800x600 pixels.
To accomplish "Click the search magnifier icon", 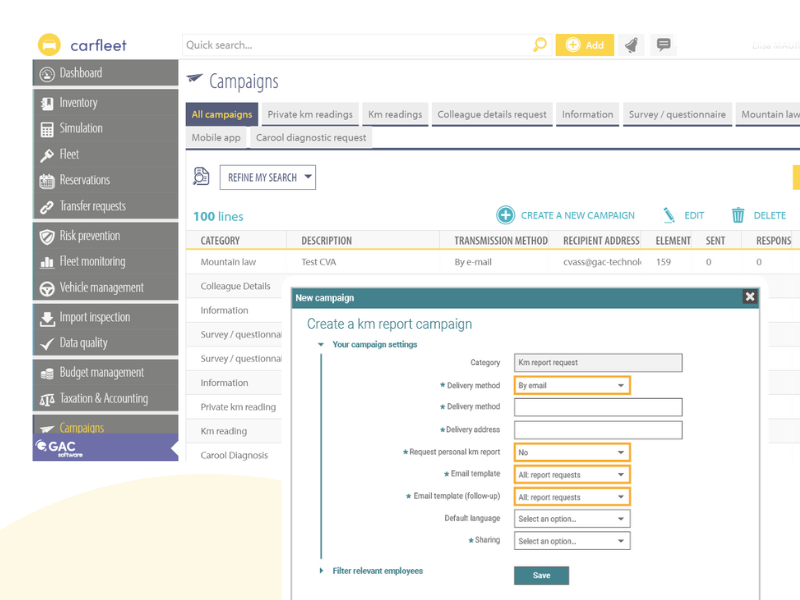I will [x=540, y=45].
